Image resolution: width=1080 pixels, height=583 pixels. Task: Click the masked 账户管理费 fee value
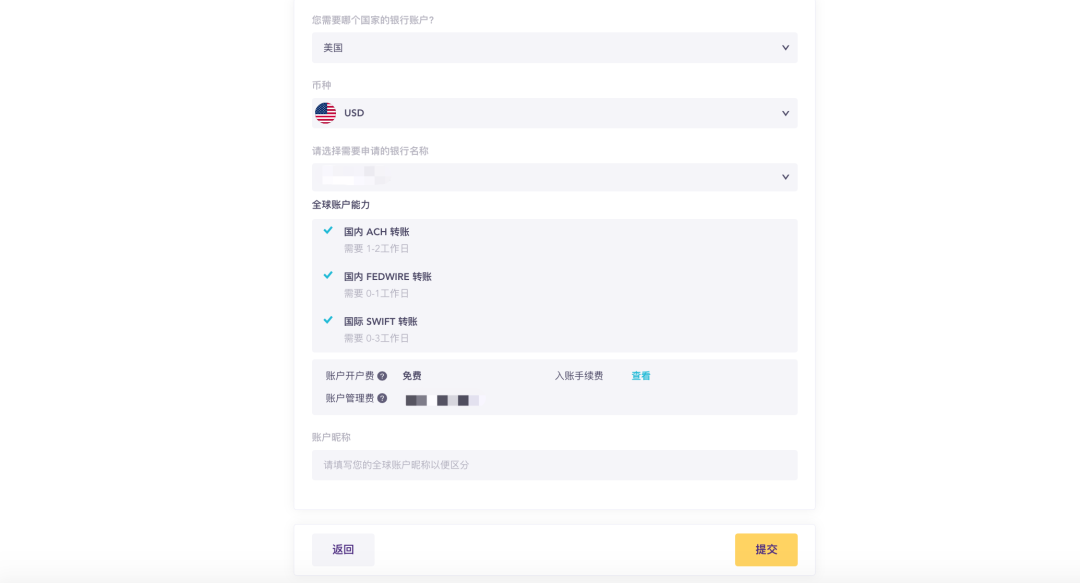(x=440, y=399)
